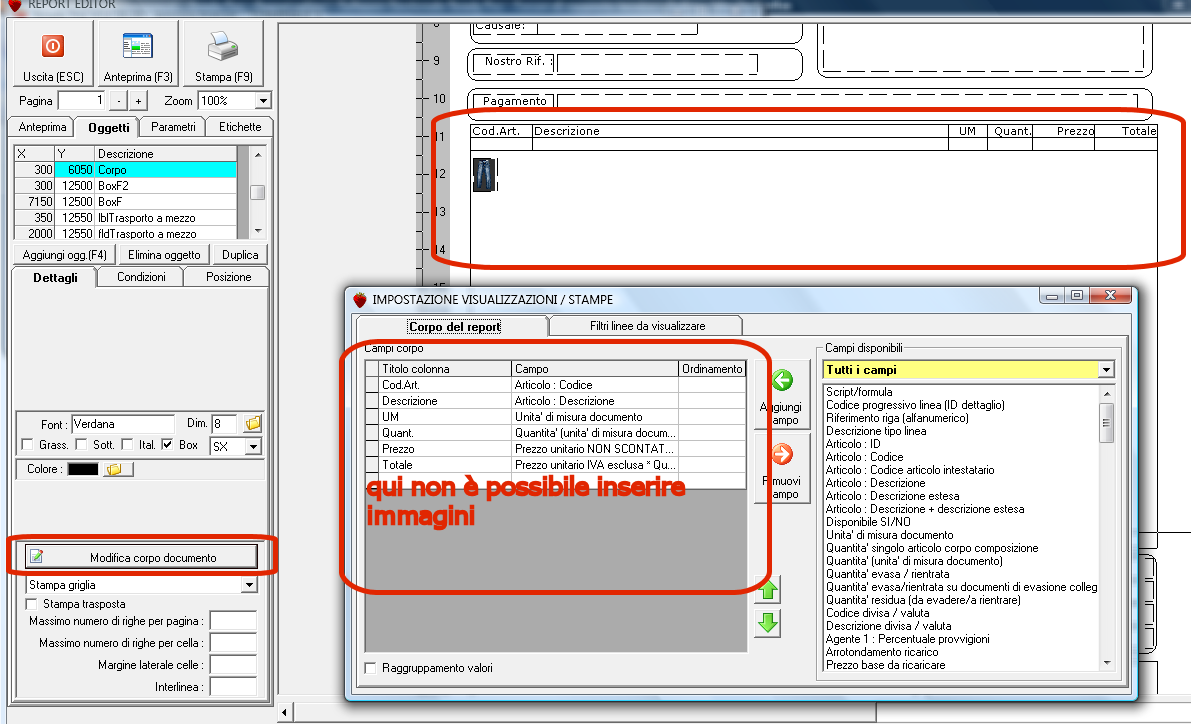Open the Etichette tab
The width and height of the screenshot is (1191, 724).
pos(240,127)
